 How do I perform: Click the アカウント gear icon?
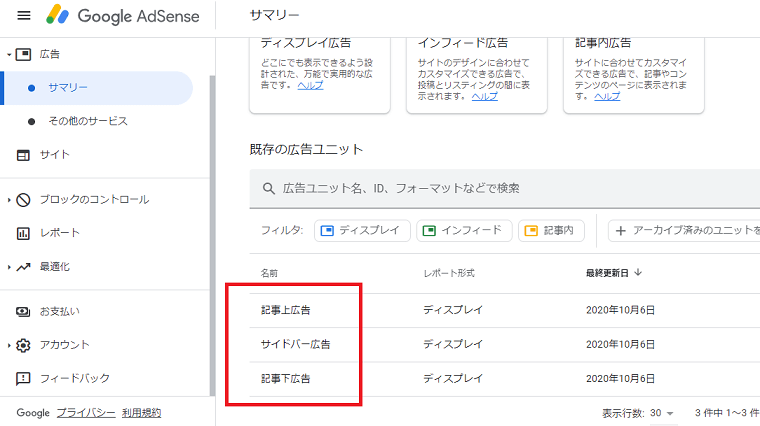tap(23, 345)
